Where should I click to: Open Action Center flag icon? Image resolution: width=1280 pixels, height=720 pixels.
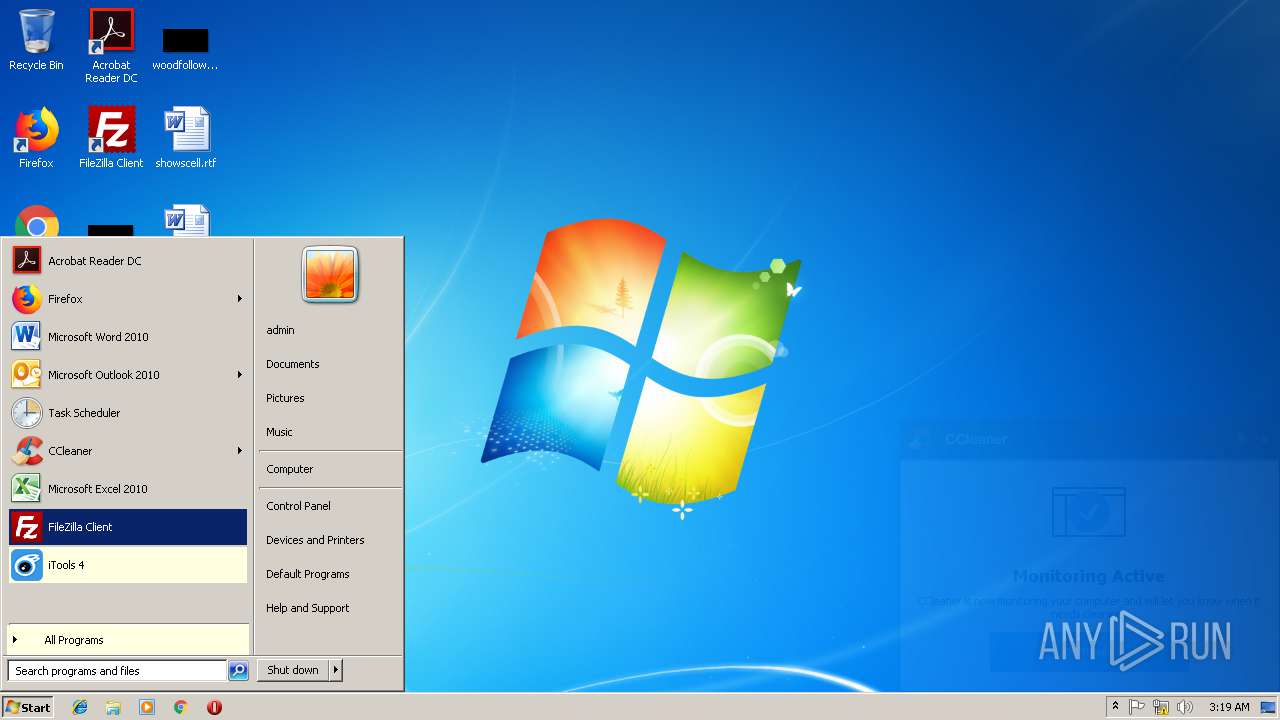click(x=1137, y=707)
